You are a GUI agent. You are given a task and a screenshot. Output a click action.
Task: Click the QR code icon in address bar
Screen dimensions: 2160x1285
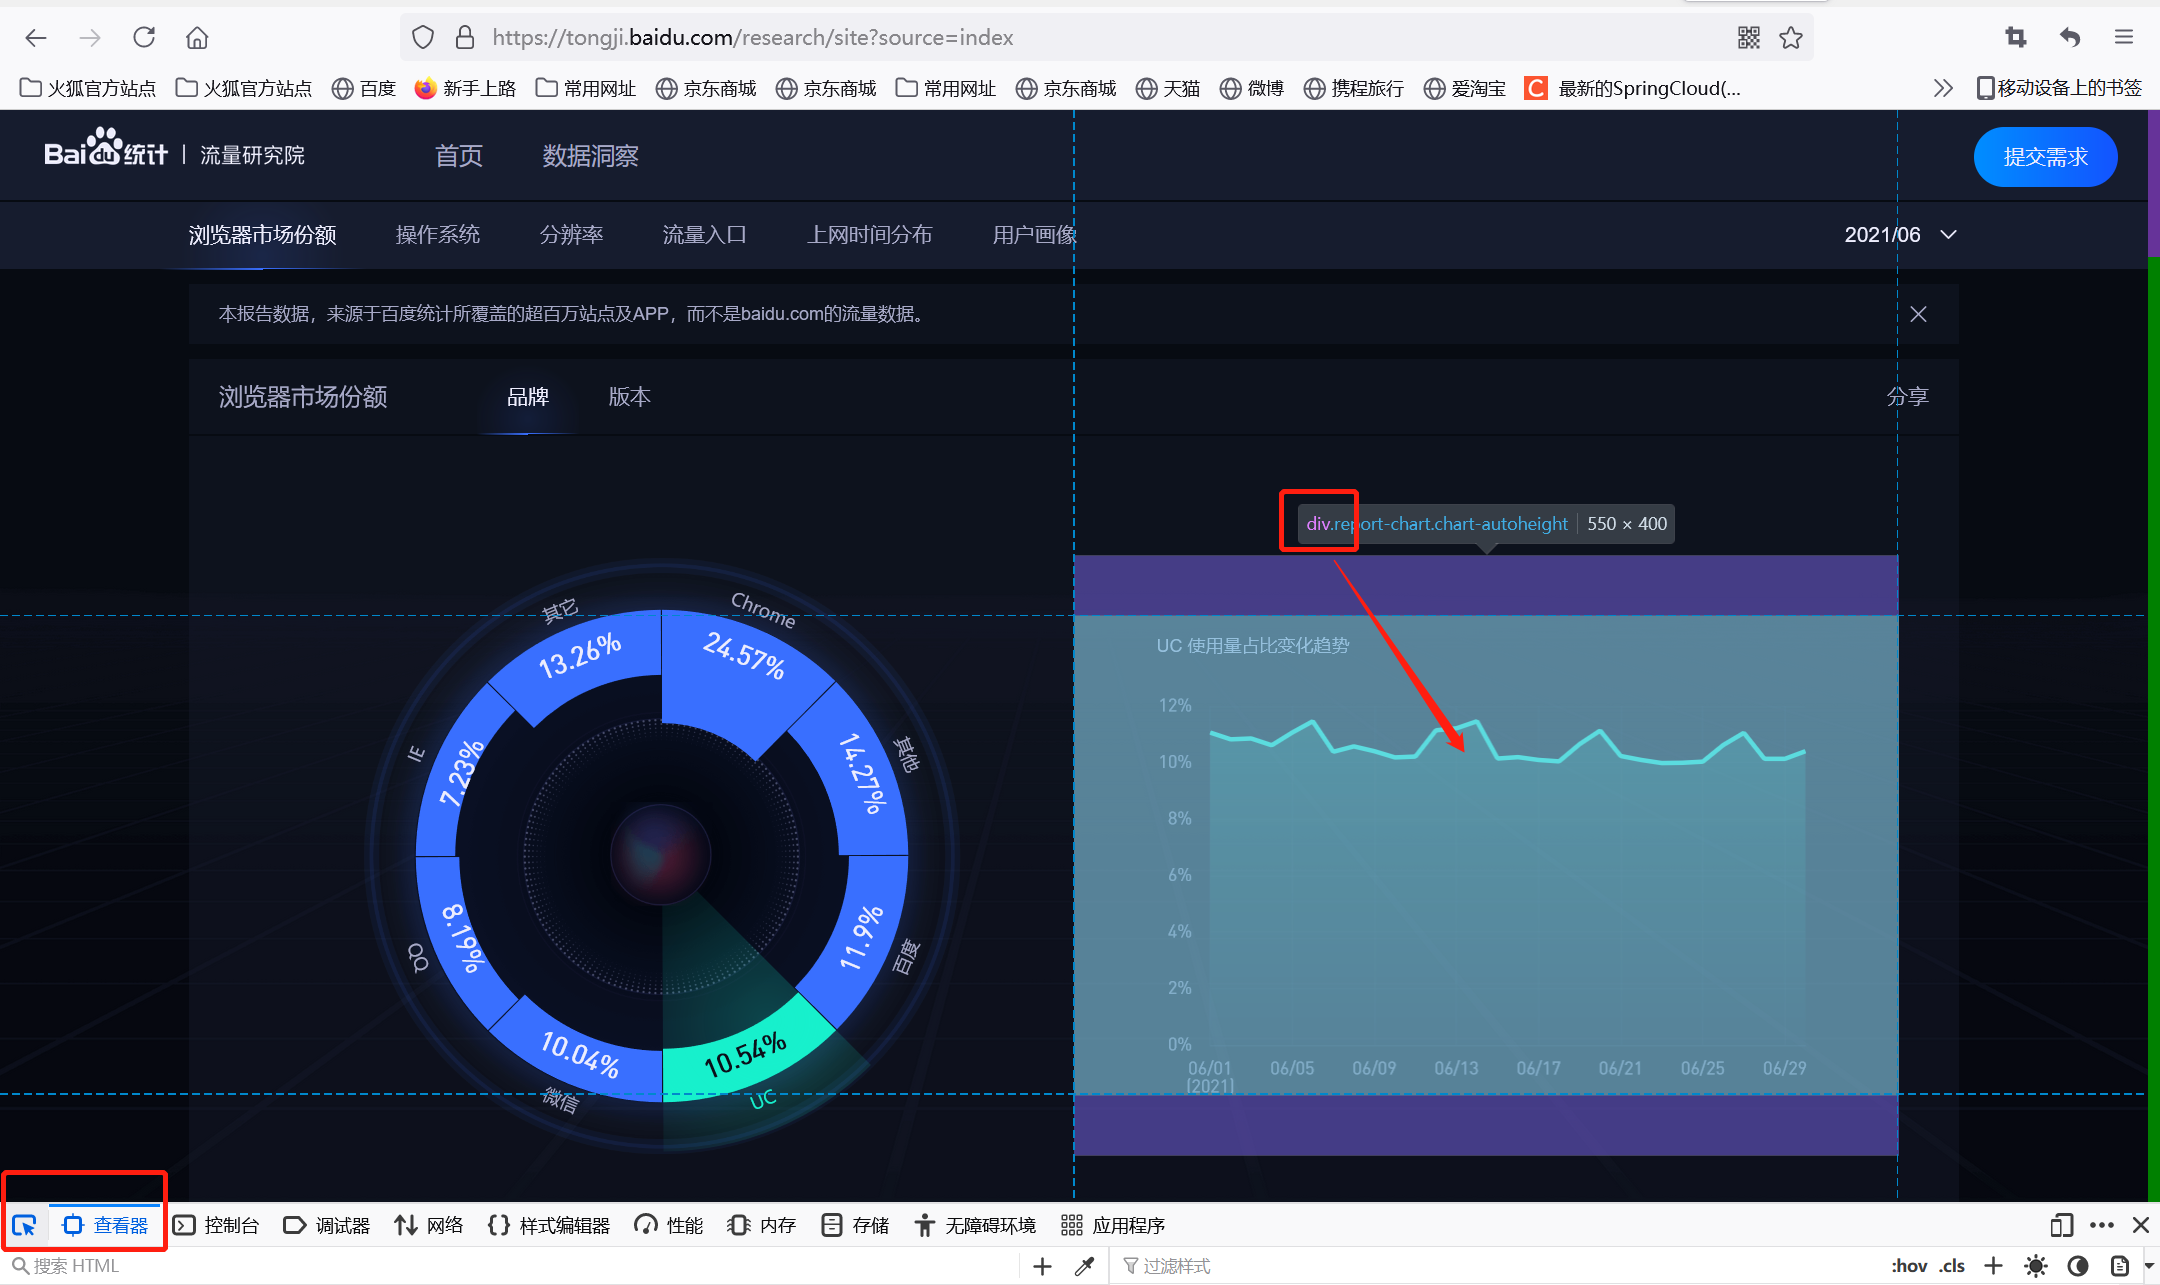pyautogui.click(x=1748, y=38)
